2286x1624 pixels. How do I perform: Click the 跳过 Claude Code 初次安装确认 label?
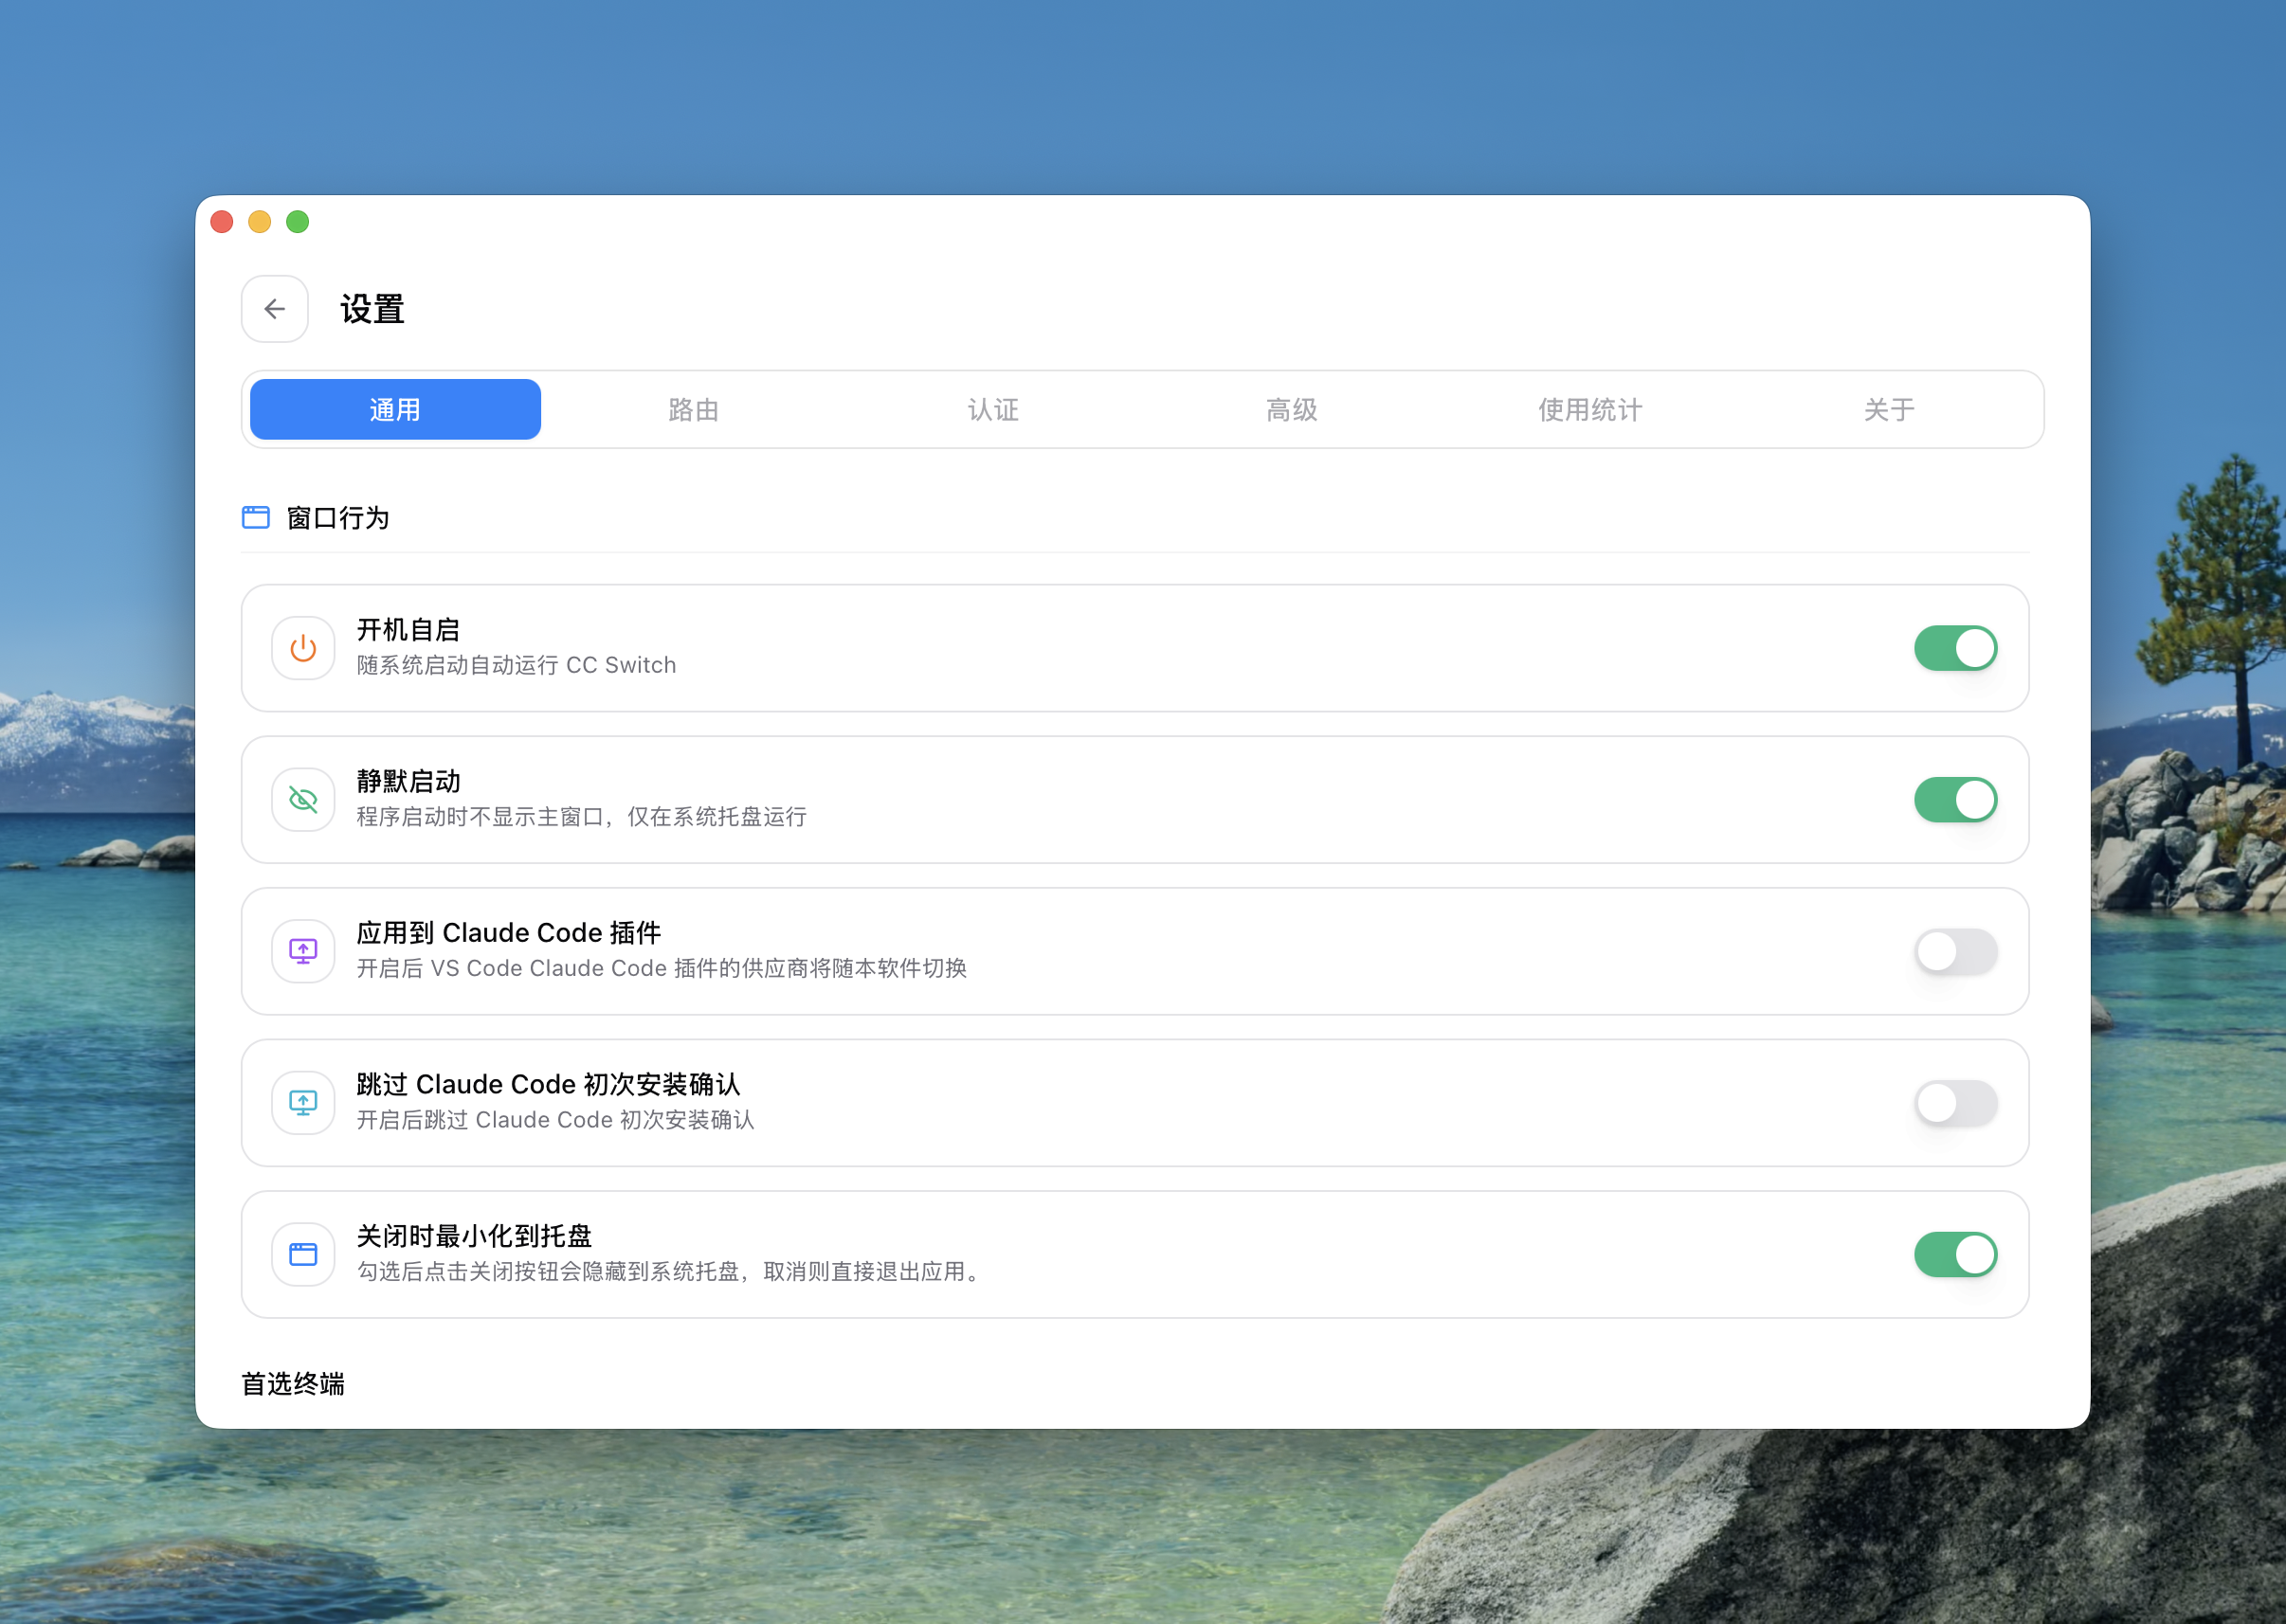(548, 1084)
